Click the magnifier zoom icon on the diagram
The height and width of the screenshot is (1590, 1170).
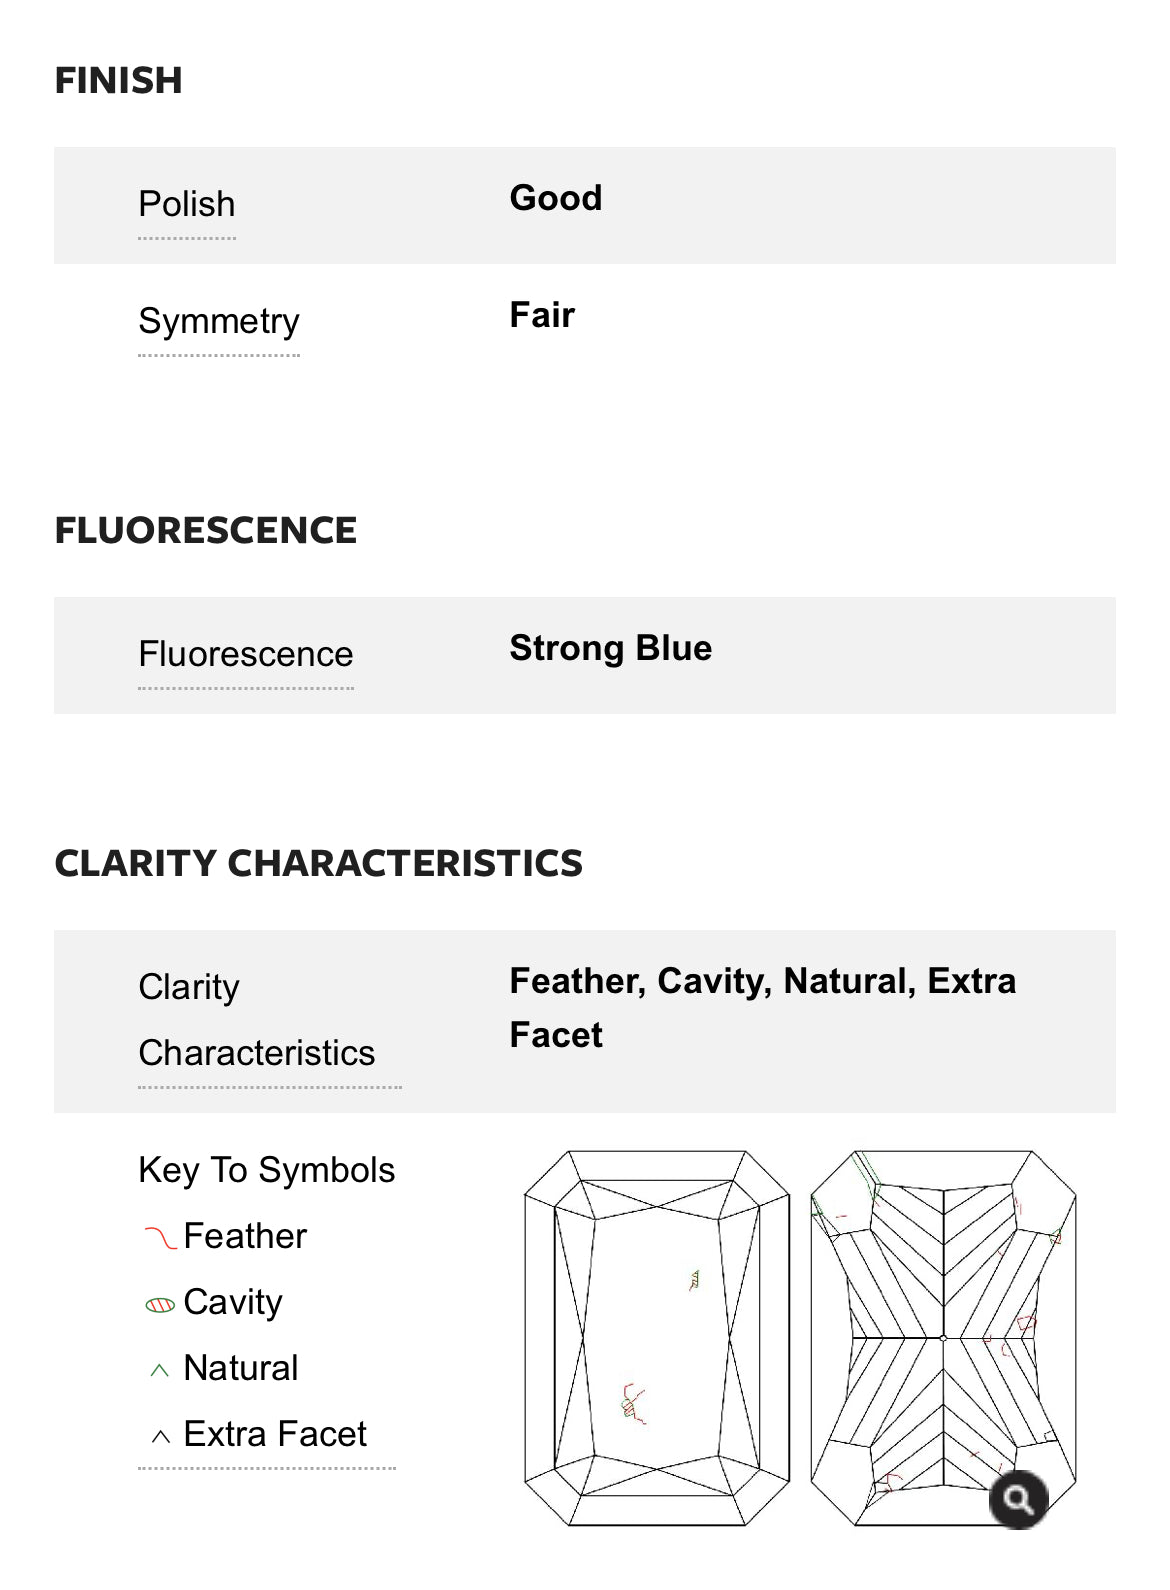pos(1018,1500)
